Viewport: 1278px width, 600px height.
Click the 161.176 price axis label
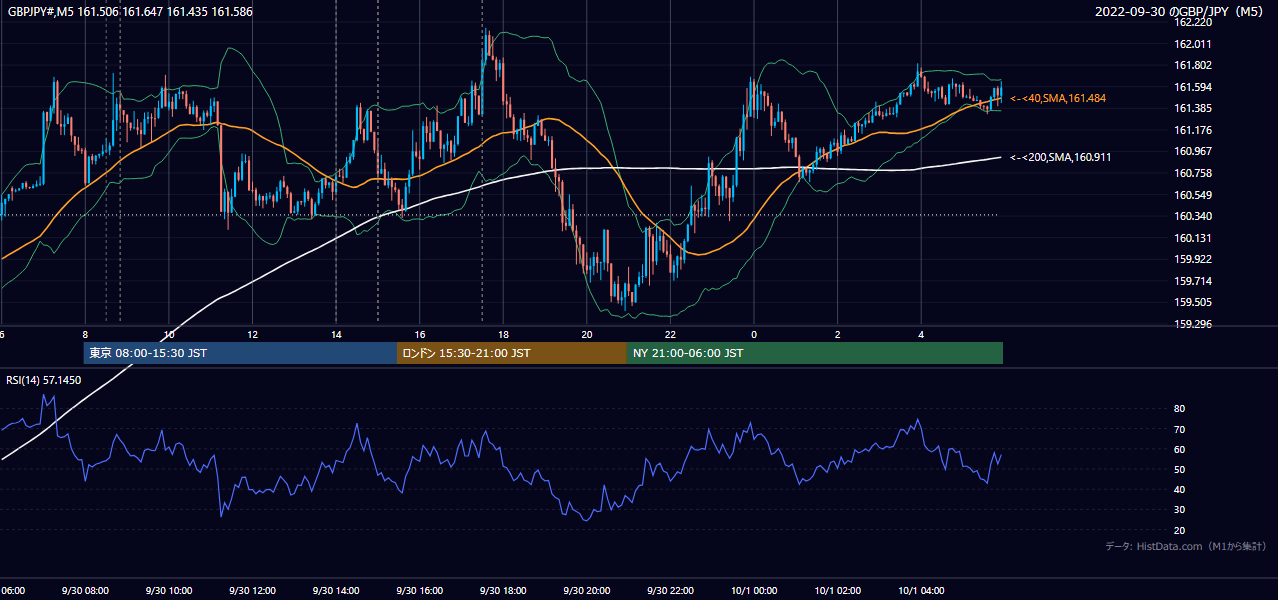tap(1192, 130)
